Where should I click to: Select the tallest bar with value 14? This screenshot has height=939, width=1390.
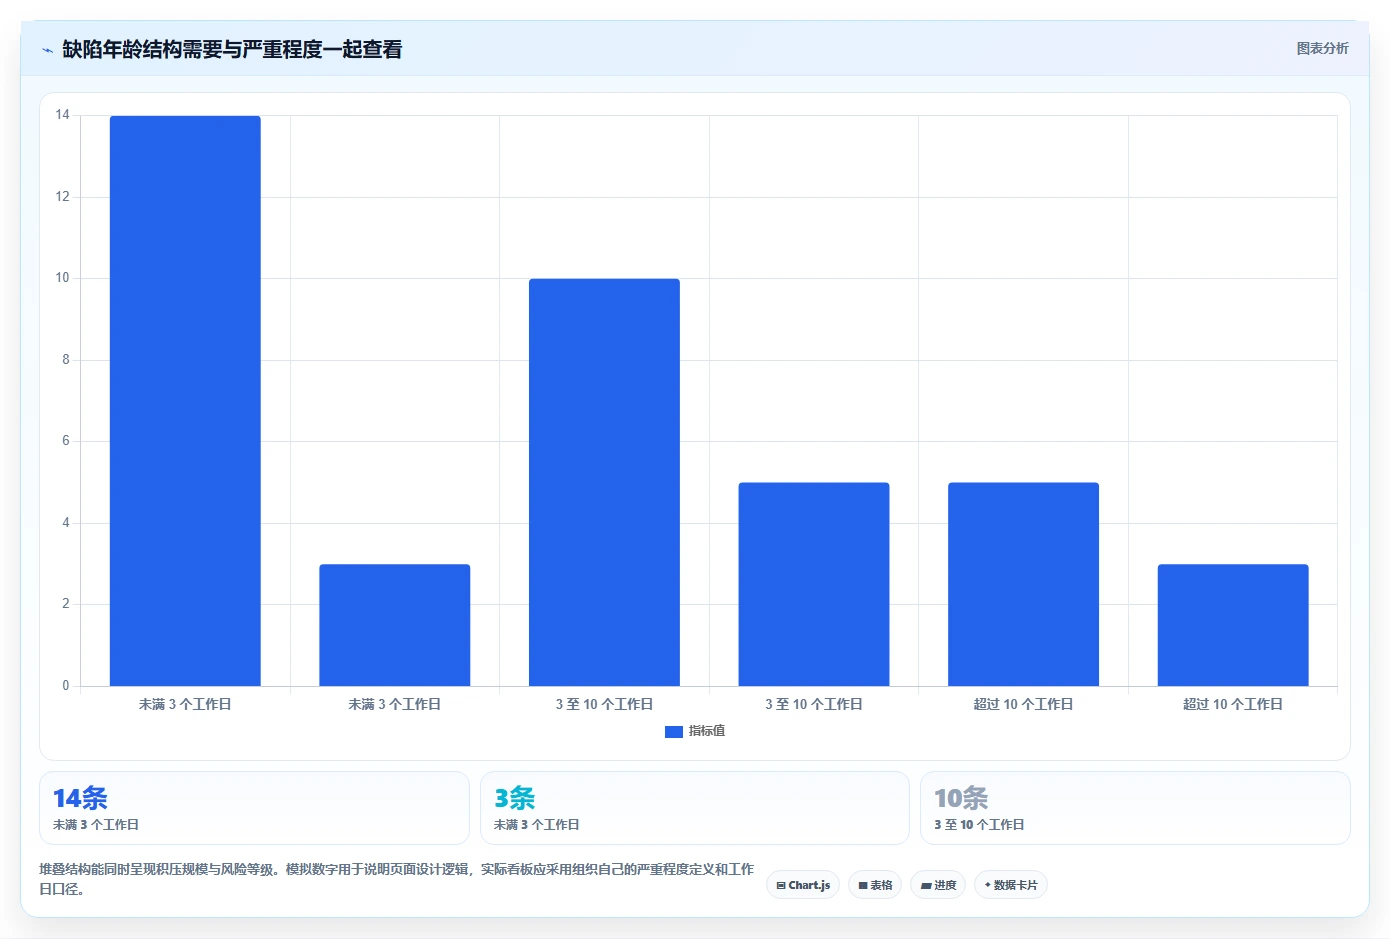[185, 401]
